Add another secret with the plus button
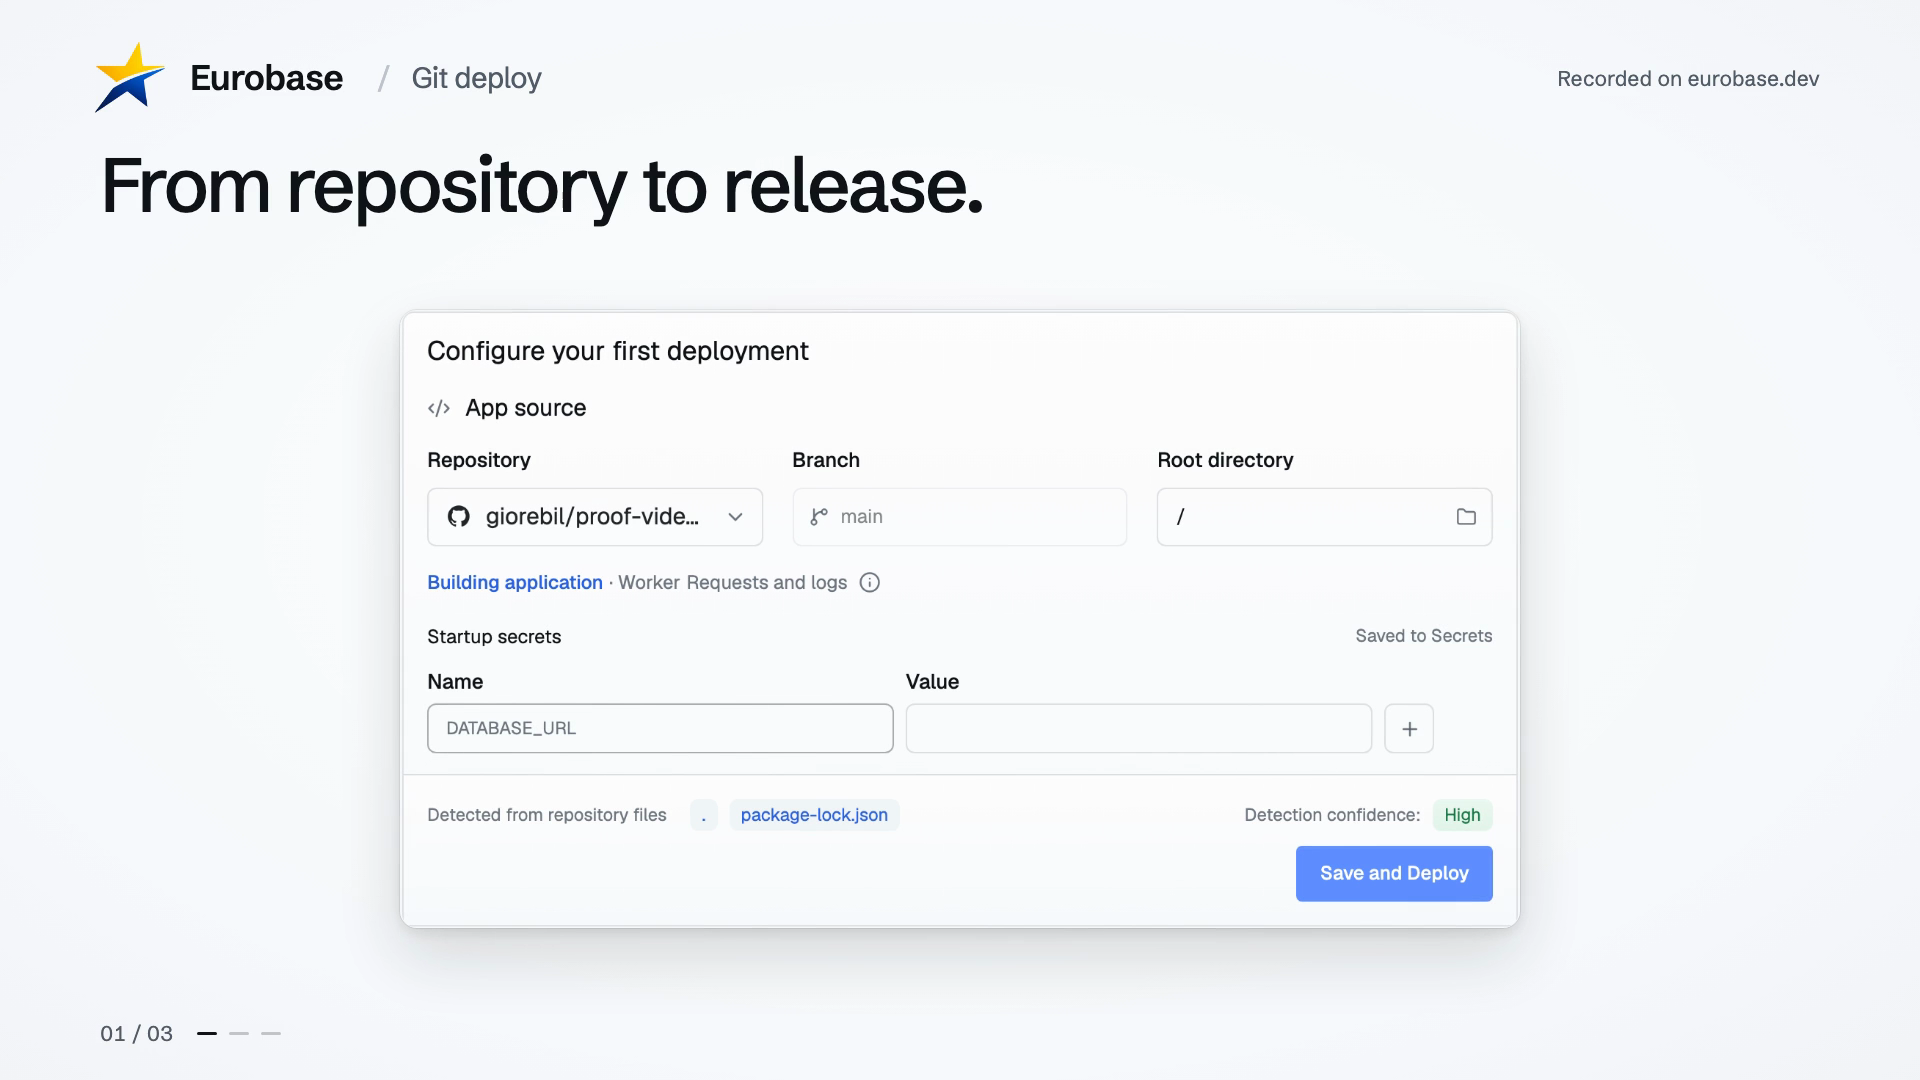The height and width of the screenshot is (1080, 1920). 1409,729
